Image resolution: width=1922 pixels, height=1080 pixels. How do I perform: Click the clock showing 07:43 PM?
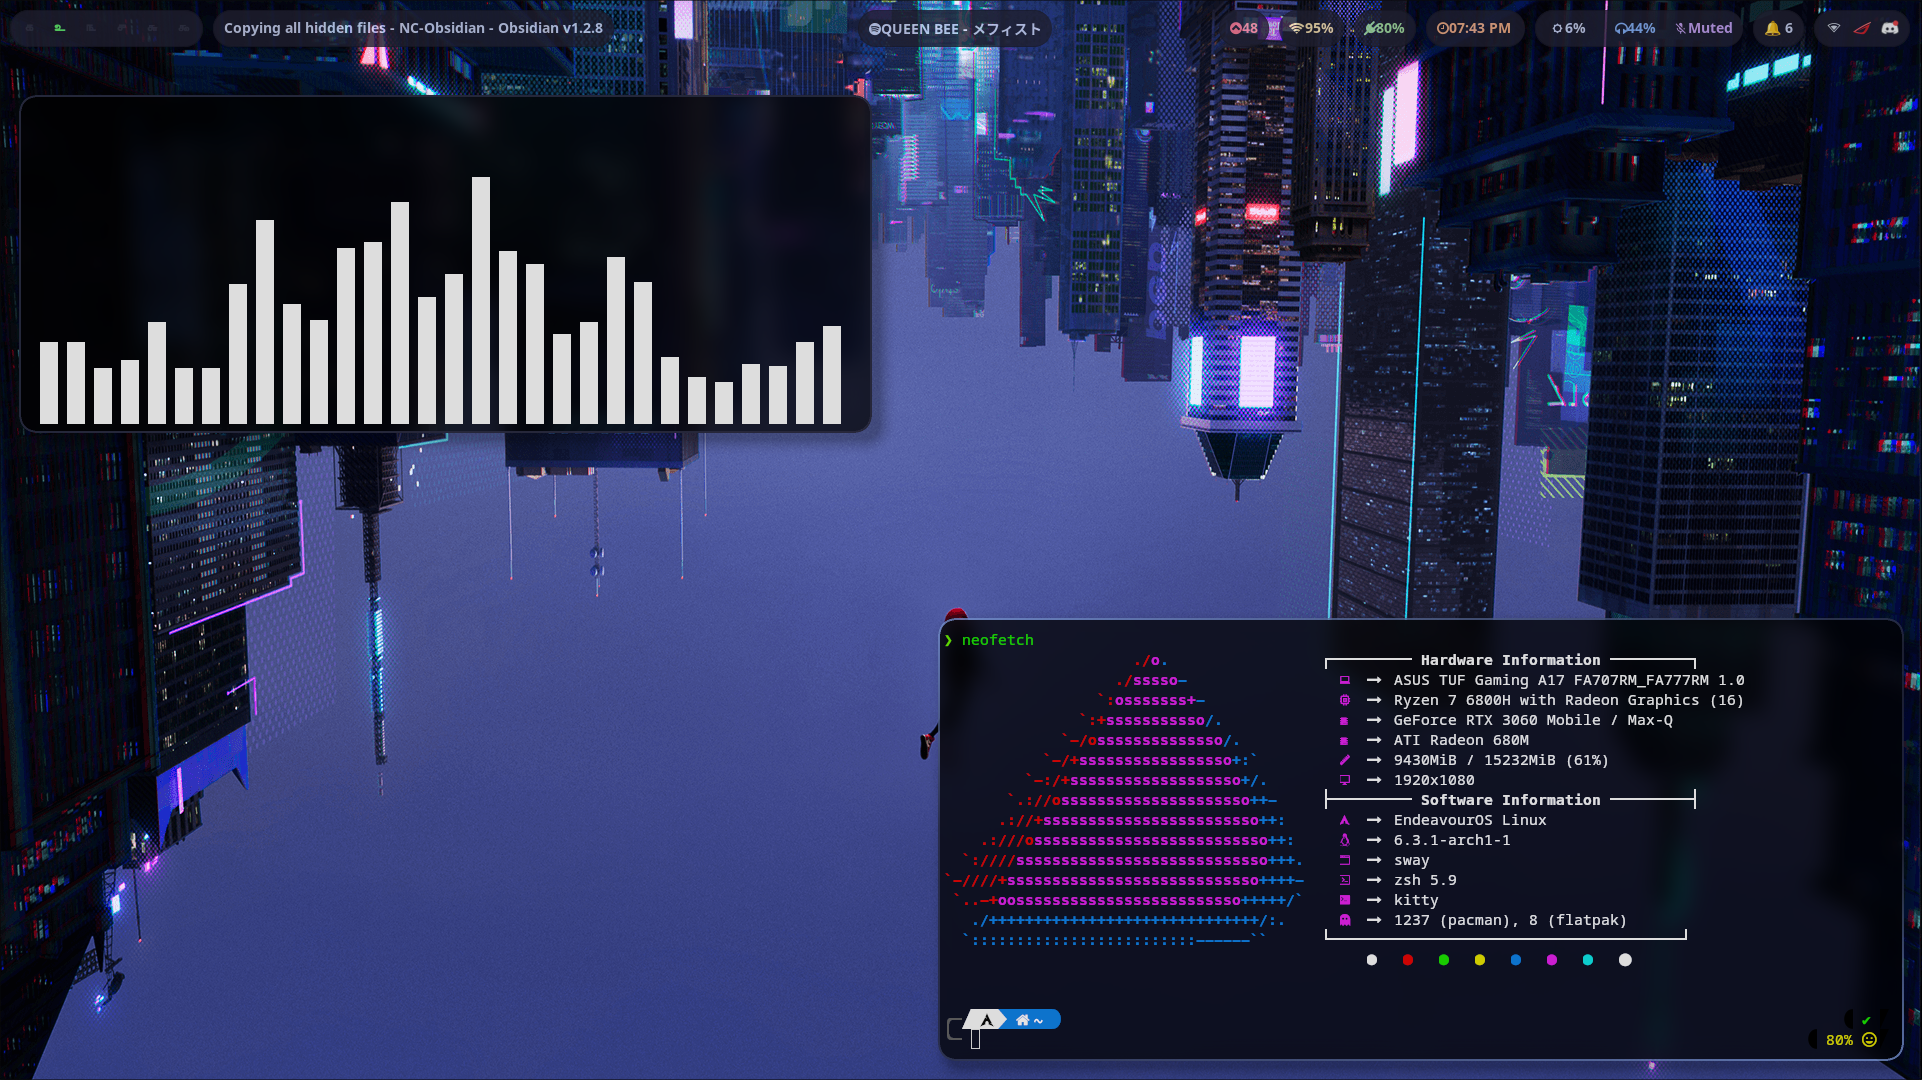pos(1473,28)
